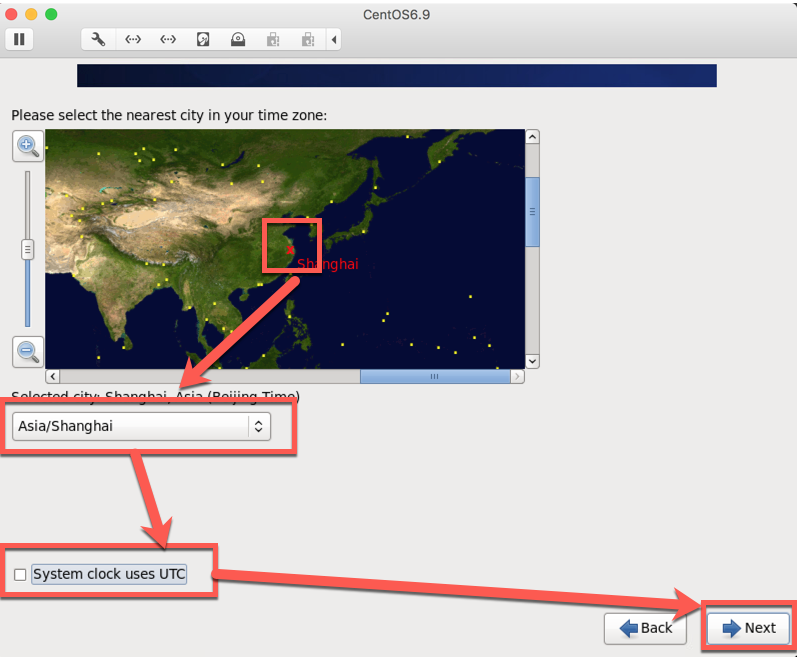Viewport: 808px width, 657px height.
Task: Click Shanghai's red marker on the map
Action: pyautogui.click(x=291, y=250)
